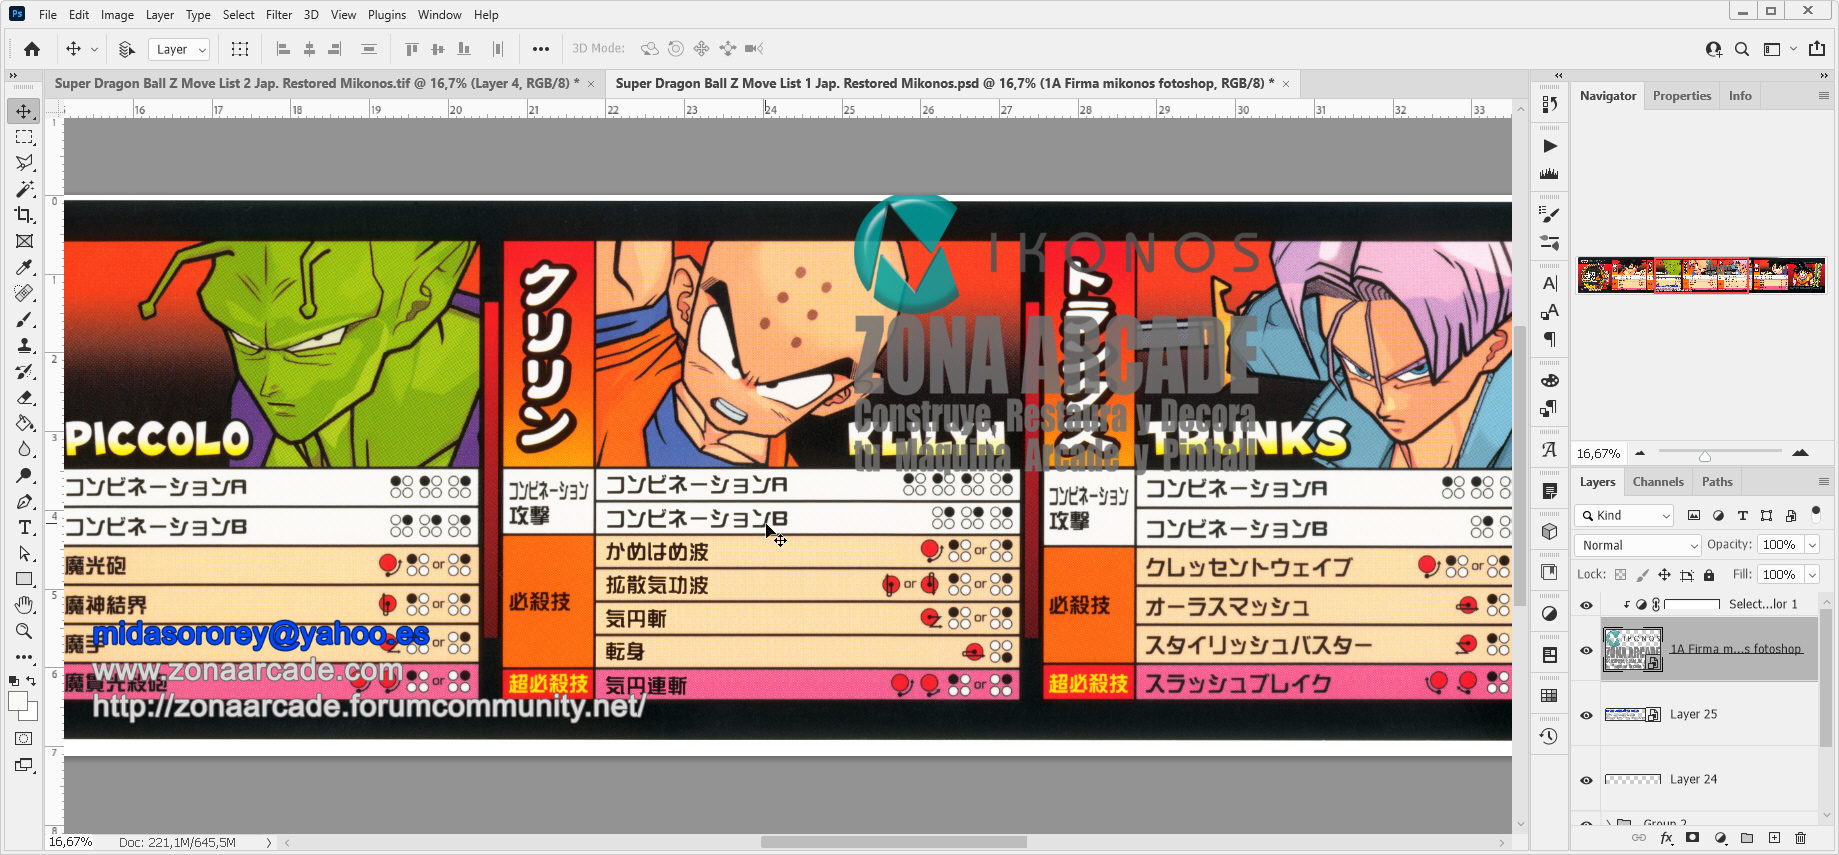
Task: Create a new group folder
Action: [1747, 838]
